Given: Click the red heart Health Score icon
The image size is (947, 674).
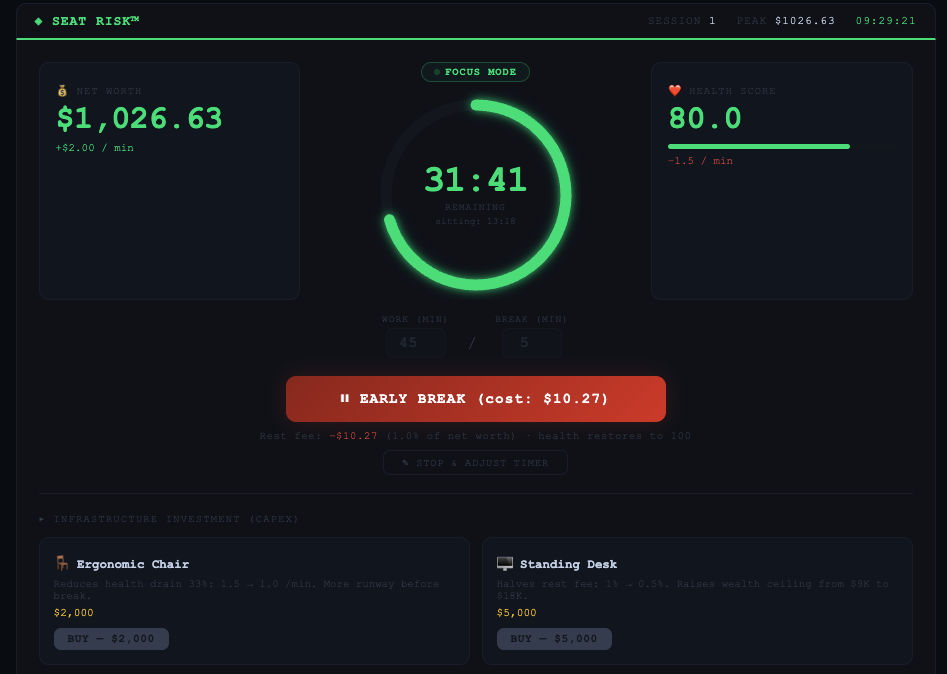Looking at the screenshot, I should pos(675,91).
